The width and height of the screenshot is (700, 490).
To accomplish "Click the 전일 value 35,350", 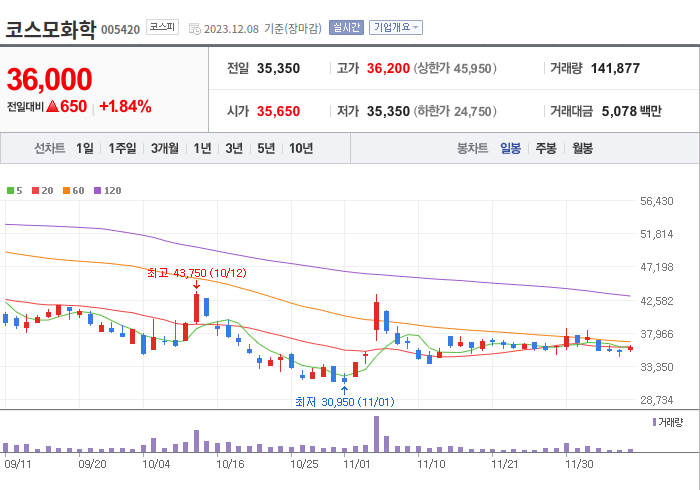I will tap(278, 68).
